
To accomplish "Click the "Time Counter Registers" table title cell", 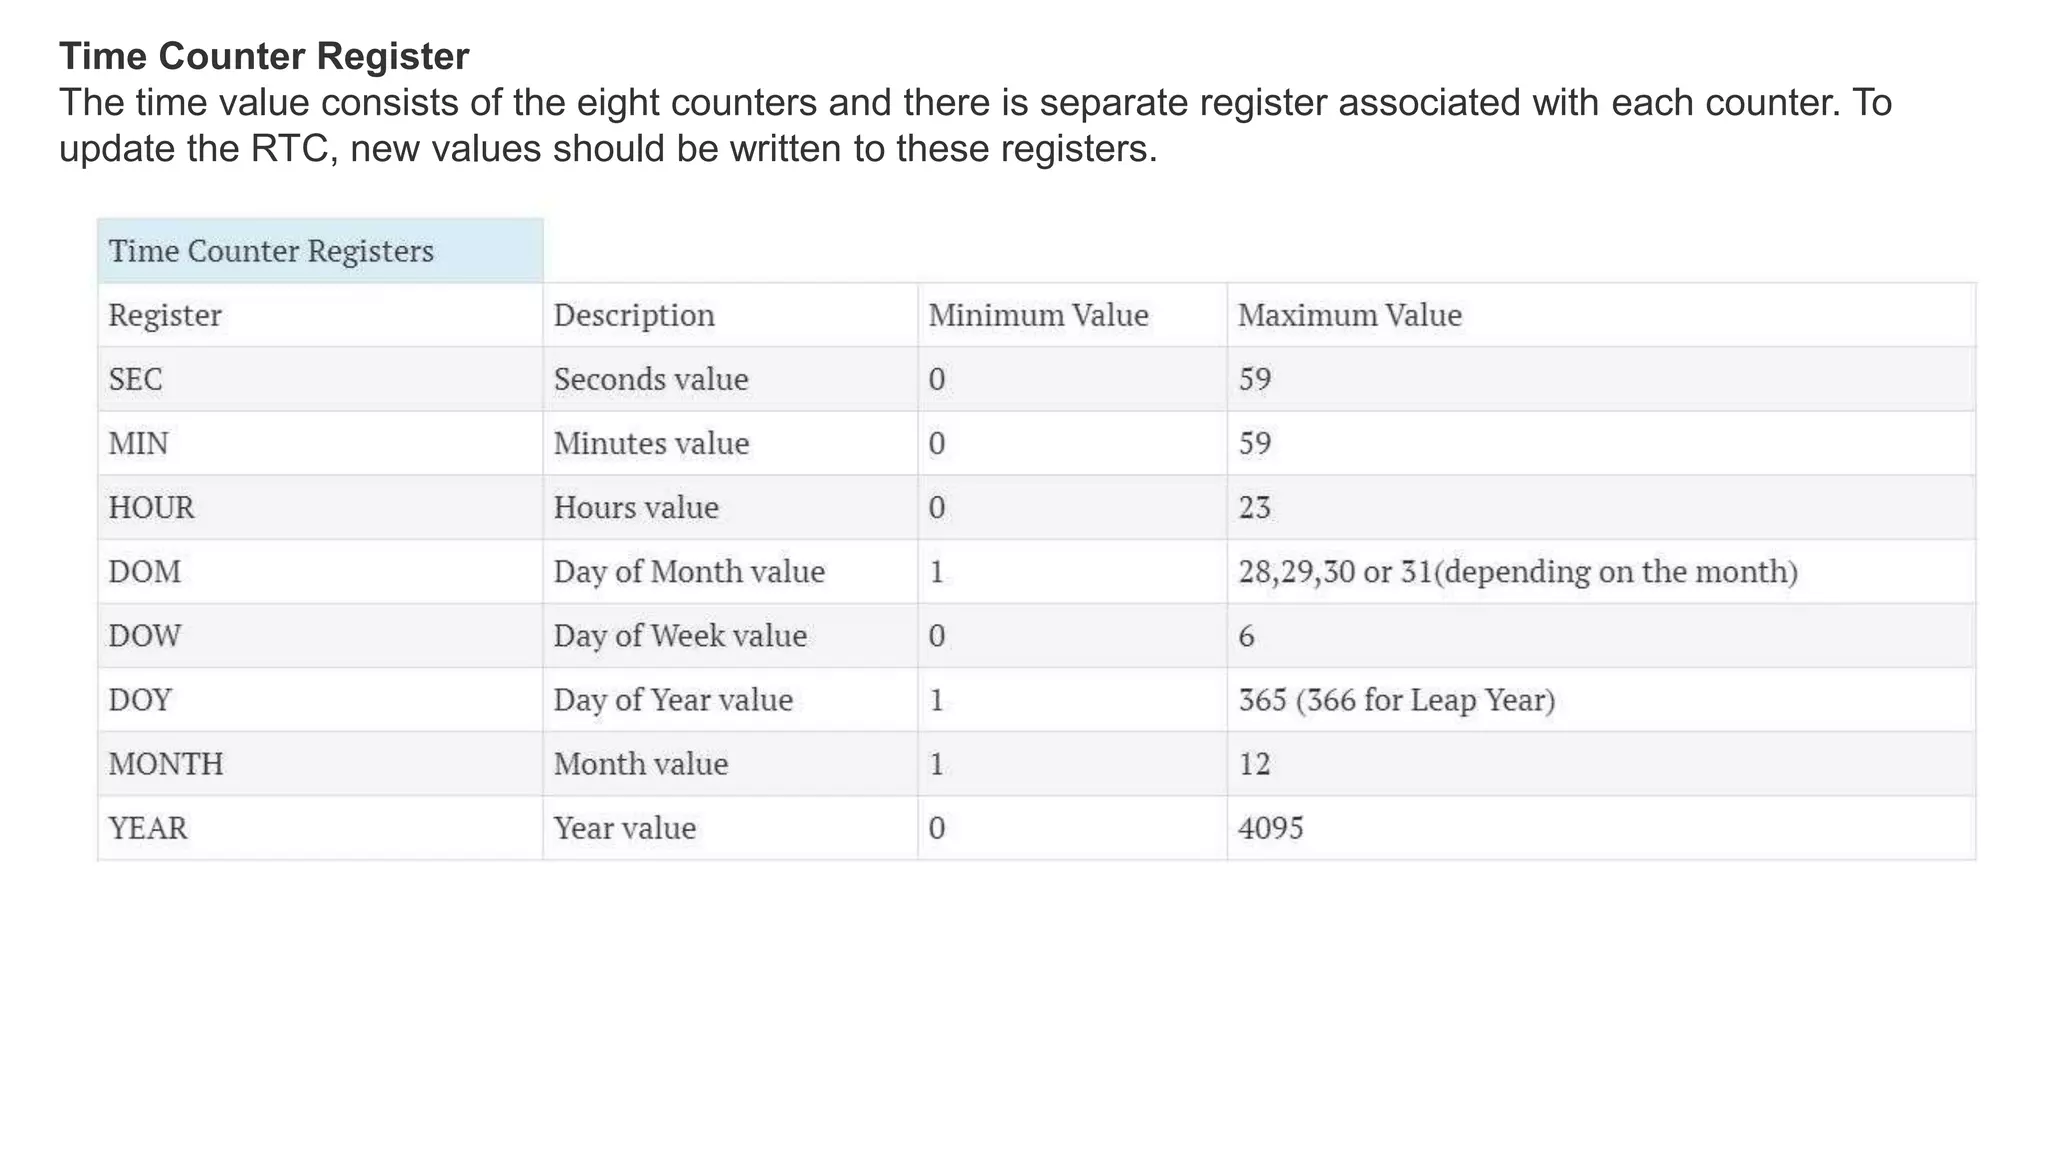I will click(271, 251).
